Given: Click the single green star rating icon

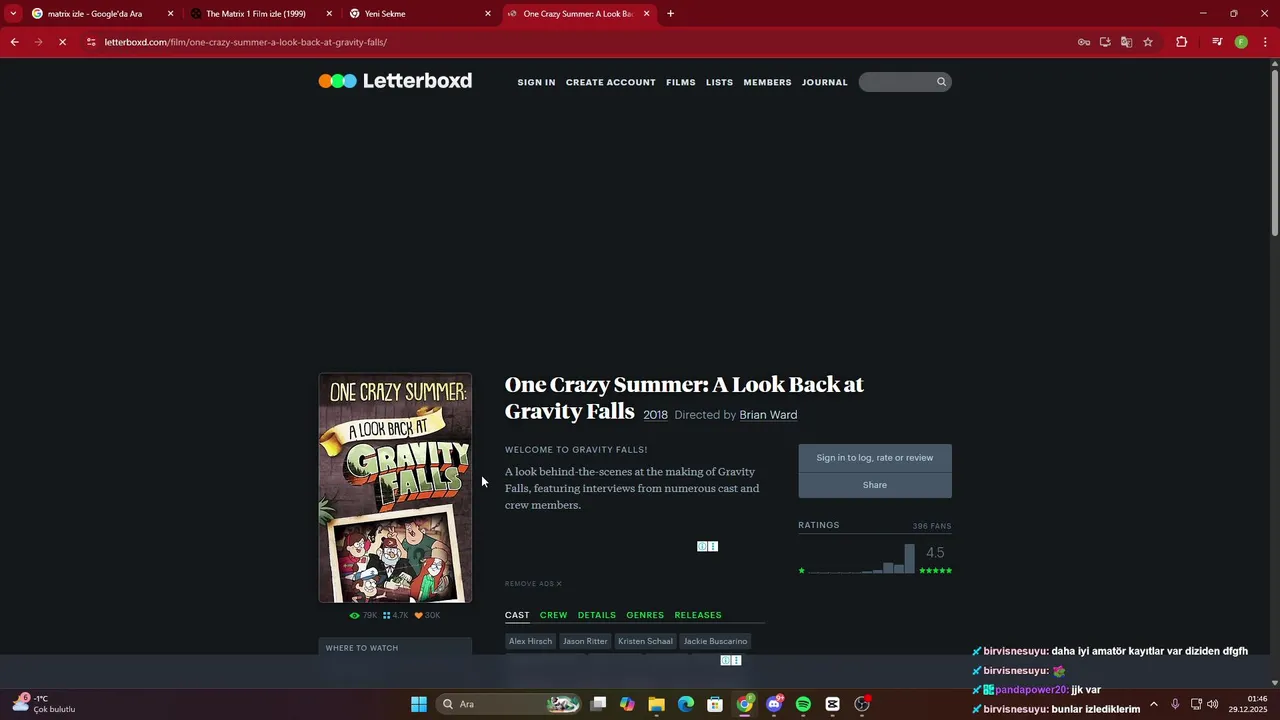Looking at the screenshot, I should coord(801,571).
